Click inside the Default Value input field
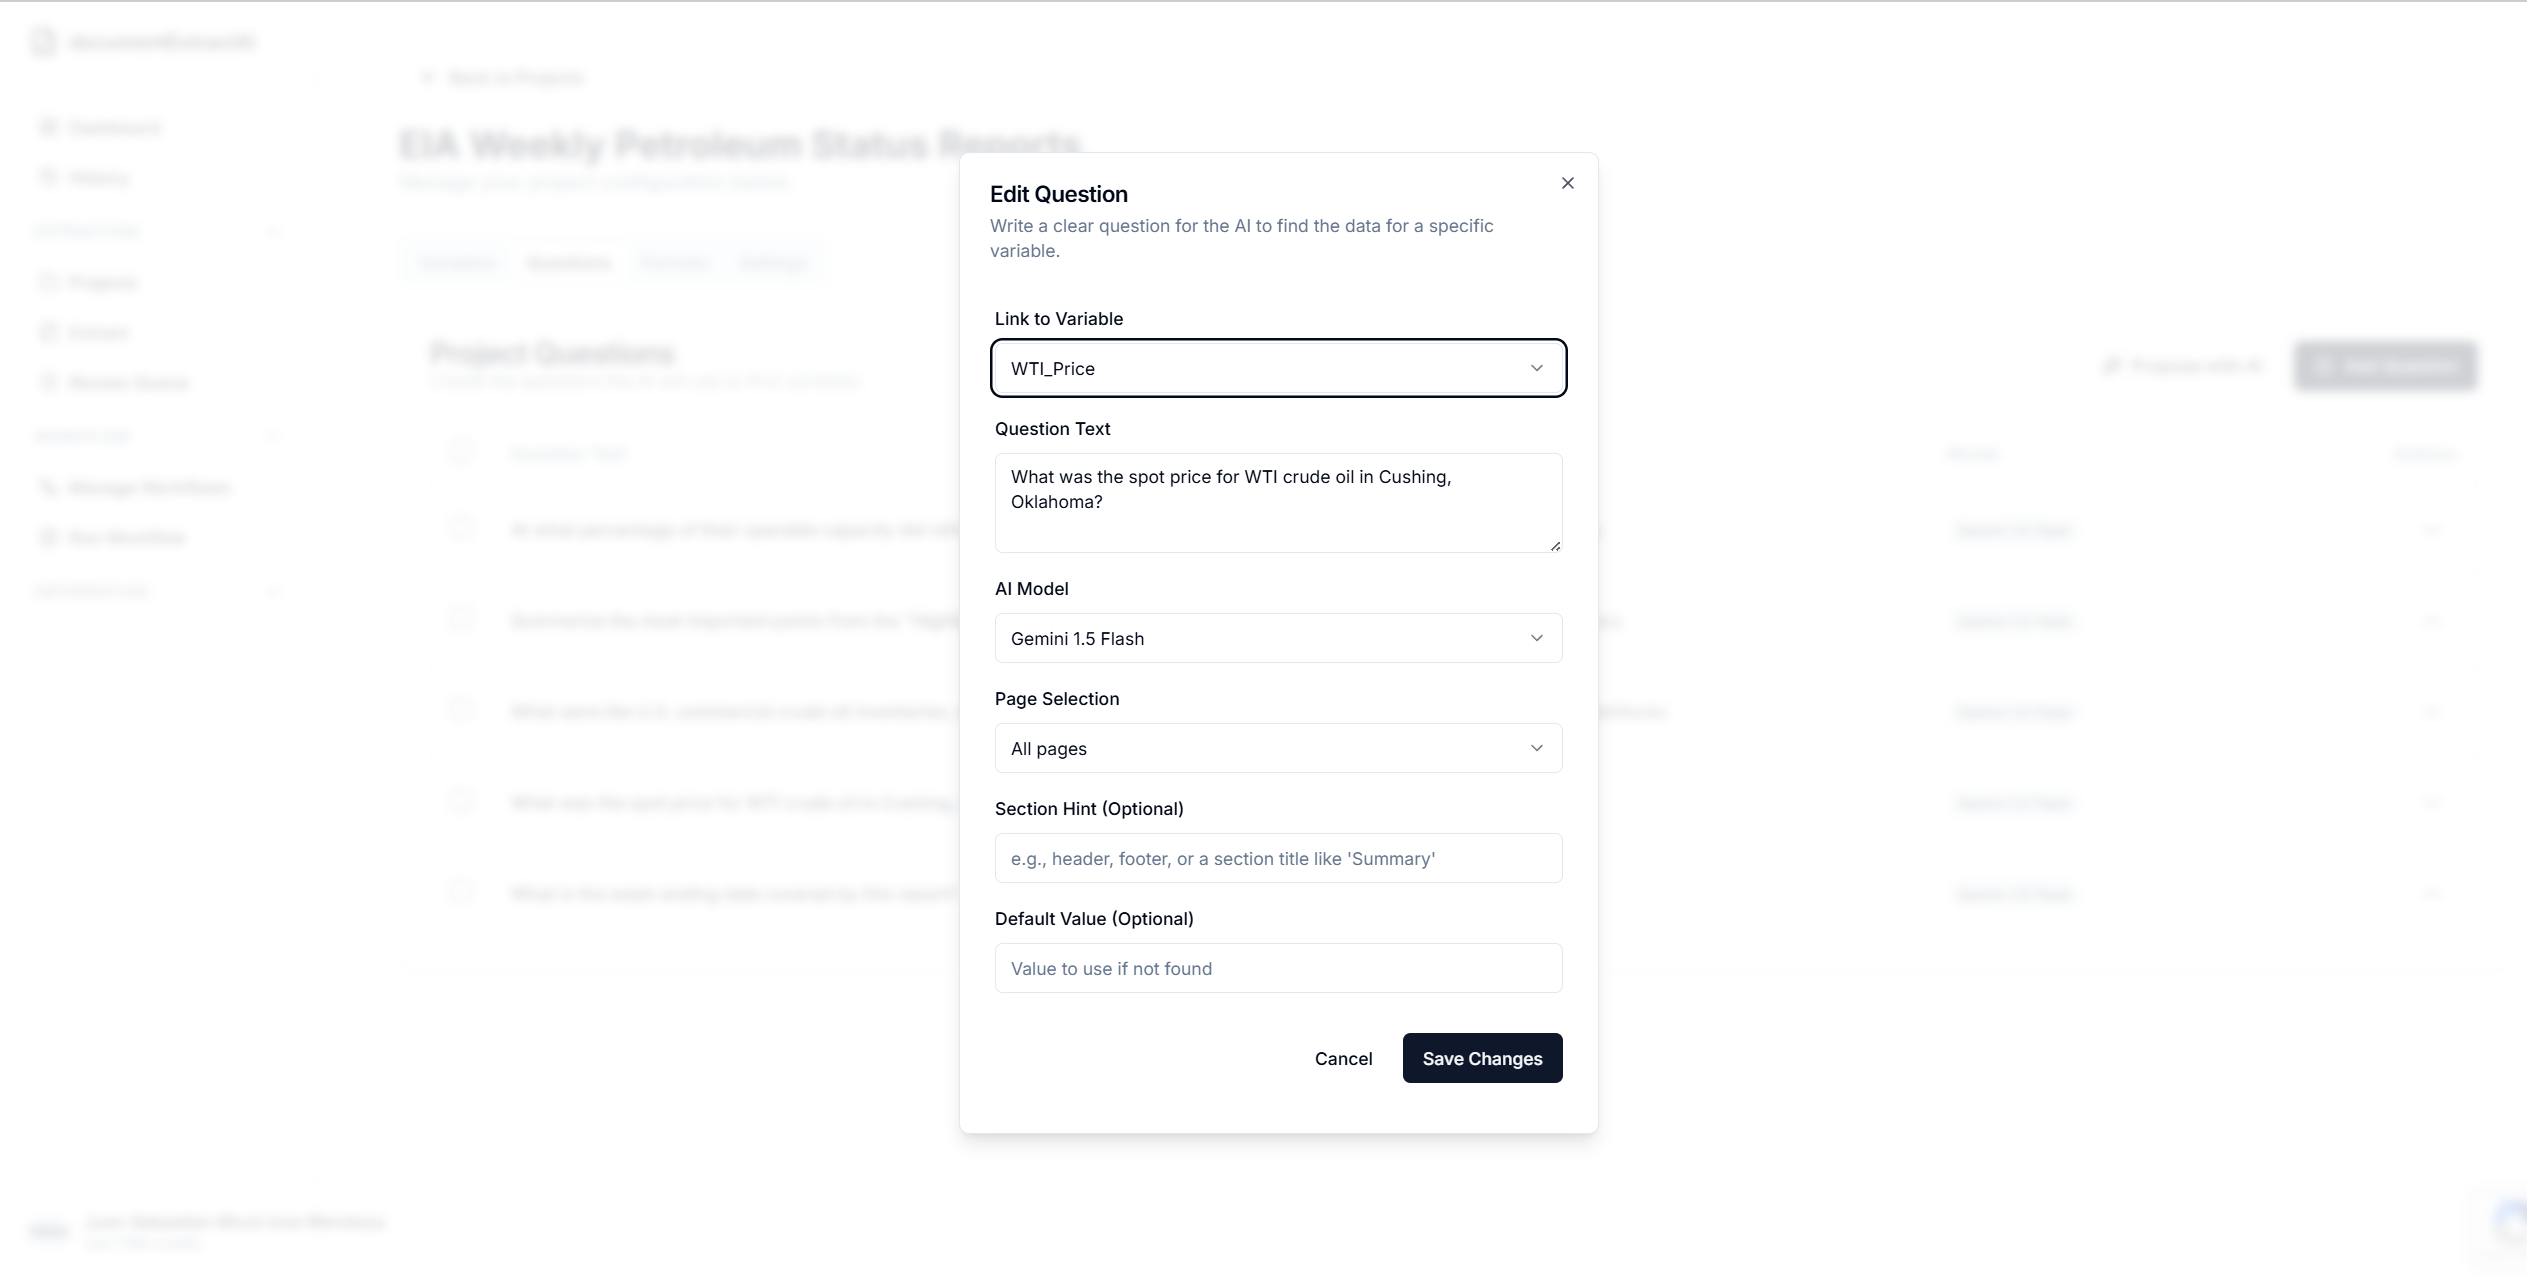Viewport: 2527px width, 1282px height. (1278, 968)
